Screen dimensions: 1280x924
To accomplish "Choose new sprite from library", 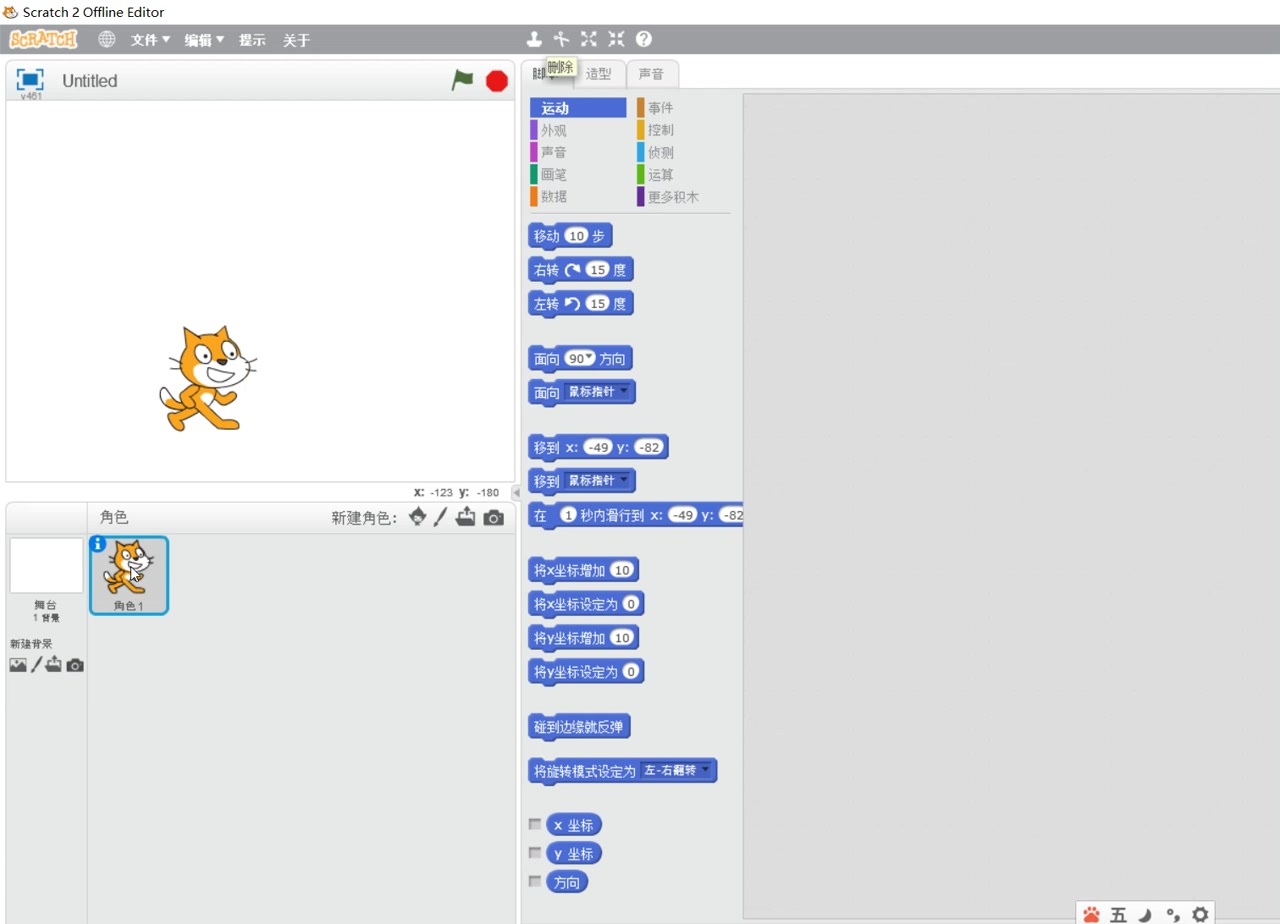I will pos(418,517).
